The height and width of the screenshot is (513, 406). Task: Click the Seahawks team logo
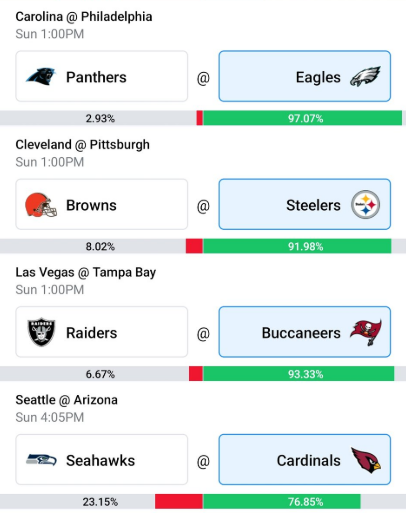tap(41, 460)
